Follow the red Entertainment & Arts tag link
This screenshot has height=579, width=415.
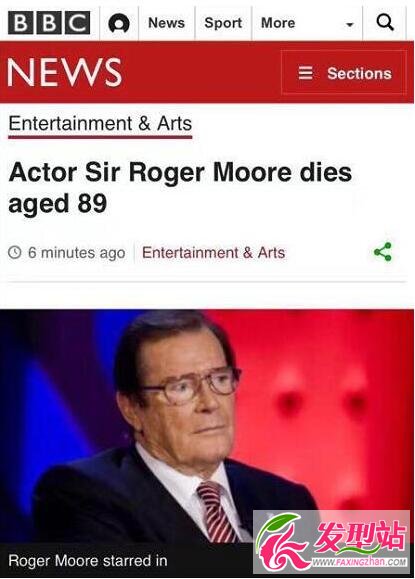point(213,253)
